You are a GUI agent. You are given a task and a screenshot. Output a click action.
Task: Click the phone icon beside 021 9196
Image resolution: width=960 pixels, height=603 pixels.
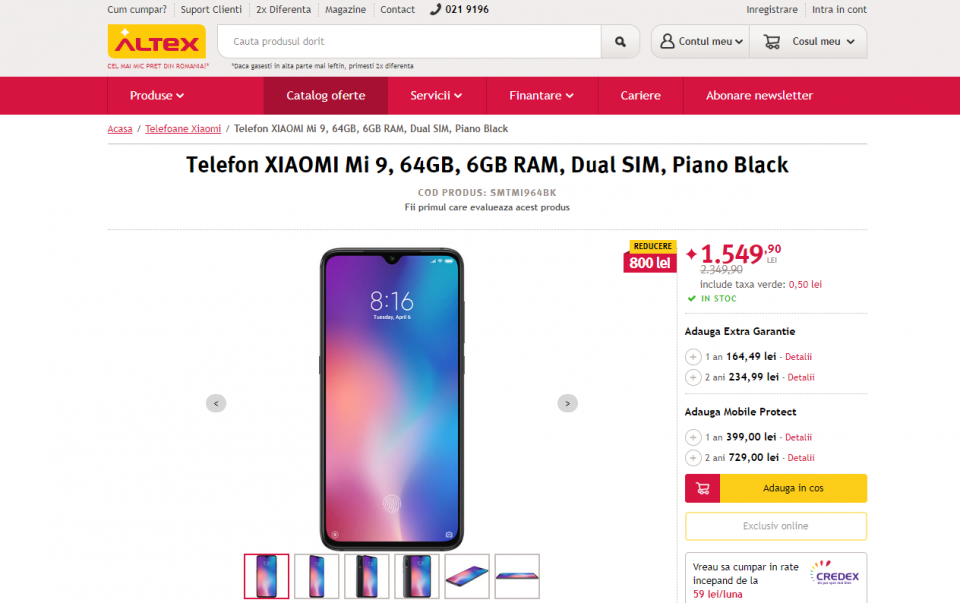click(435, 10)
